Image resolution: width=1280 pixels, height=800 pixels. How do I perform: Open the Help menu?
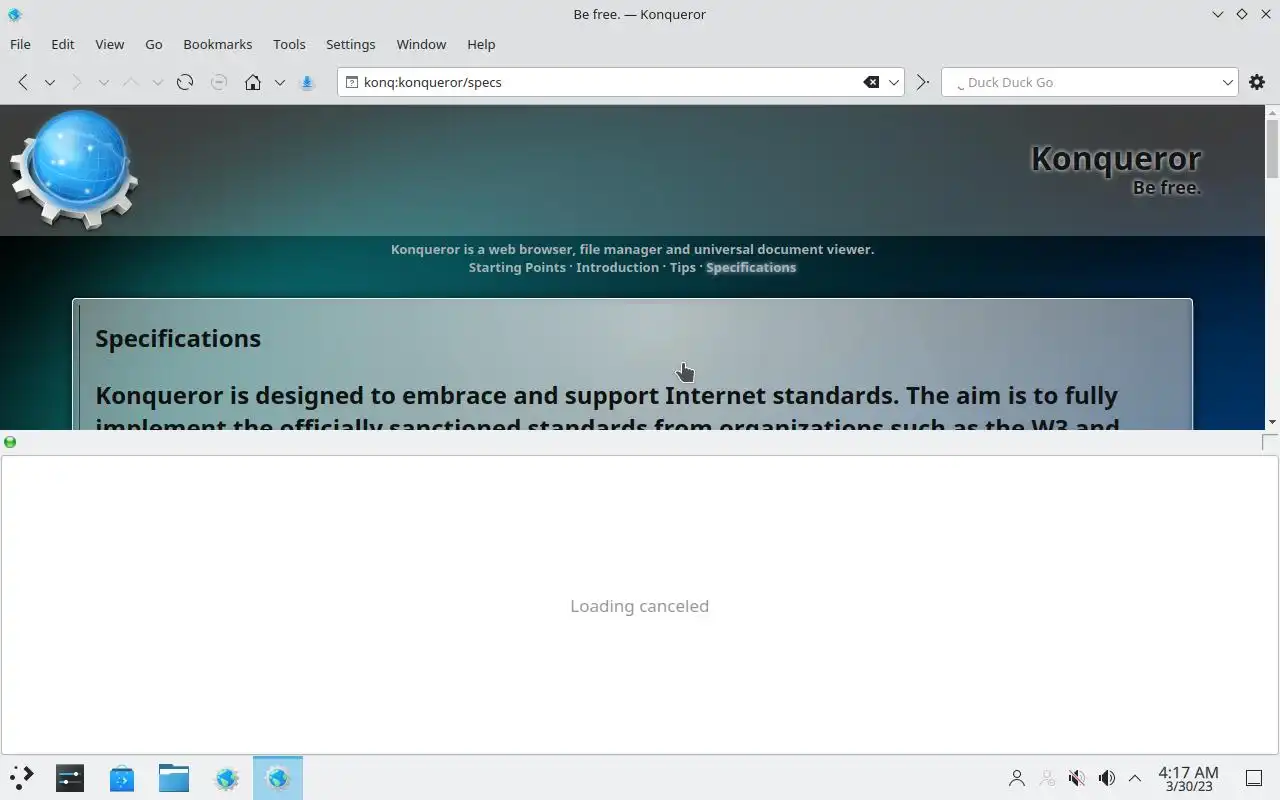[x=481, y=44]
